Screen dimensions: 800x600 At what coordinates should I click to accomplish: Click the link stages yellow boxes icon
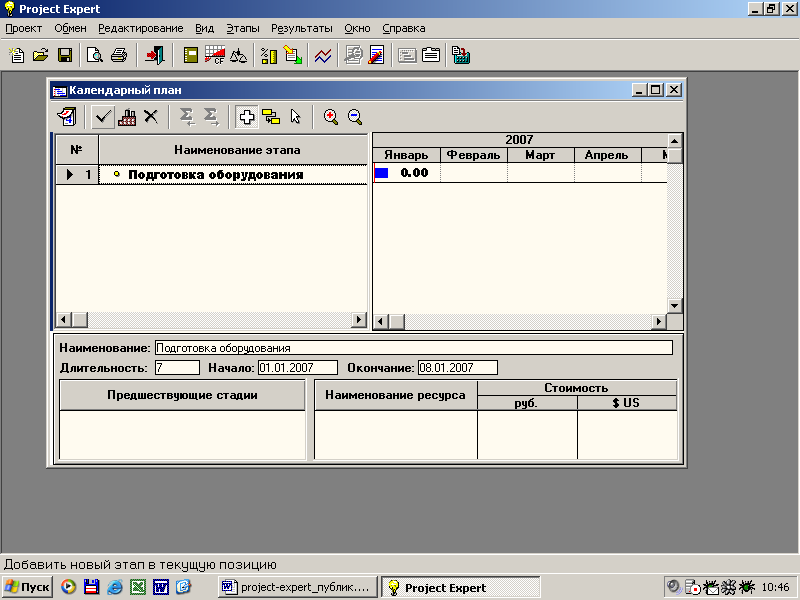coord(271,117)
